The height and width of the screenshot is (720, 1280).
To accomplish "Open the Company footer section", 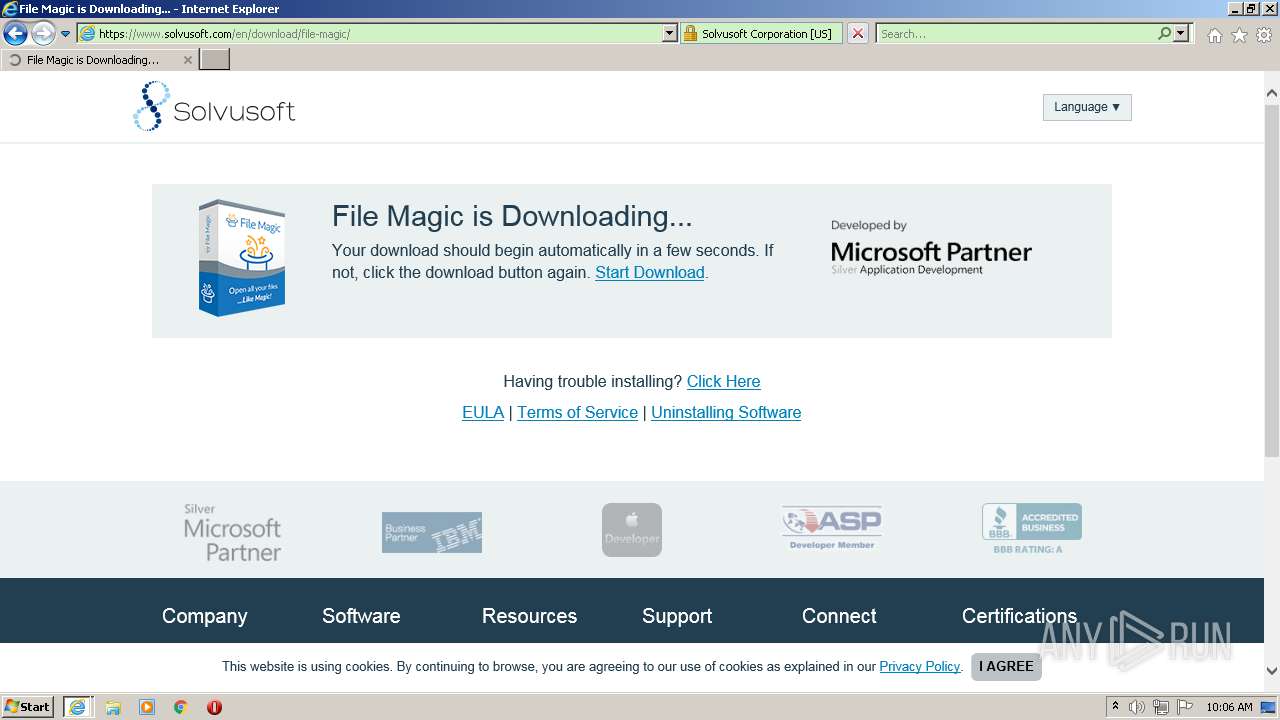I will pos(204,616).
